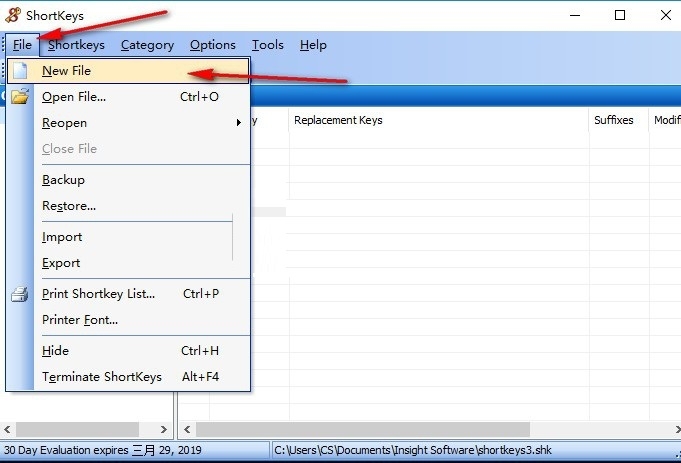Click the left panel horizontal scrollbar thumb
Screen dimensions: 681x463
[x=77, y=430]
